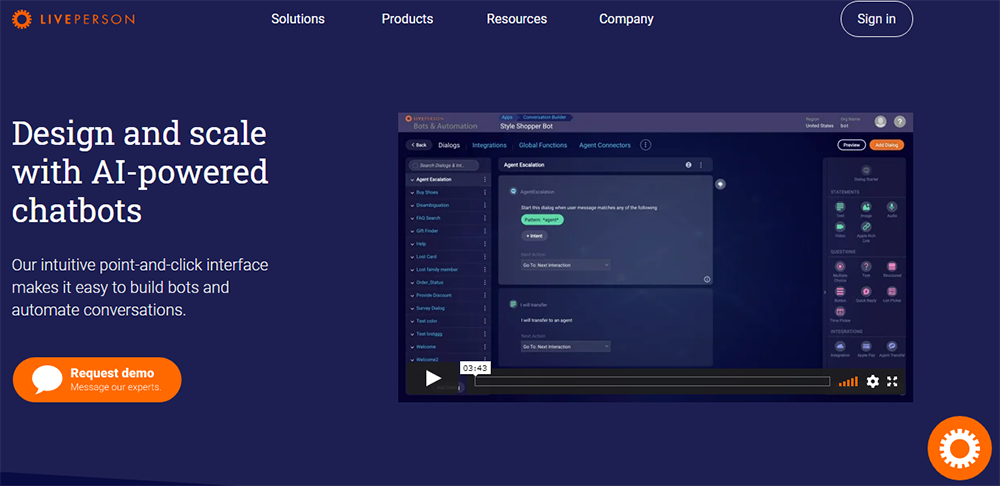Viewport: 1000px width, 486px height.
Task: Click the user avatar in video header
Action: [x=881, y=121]
